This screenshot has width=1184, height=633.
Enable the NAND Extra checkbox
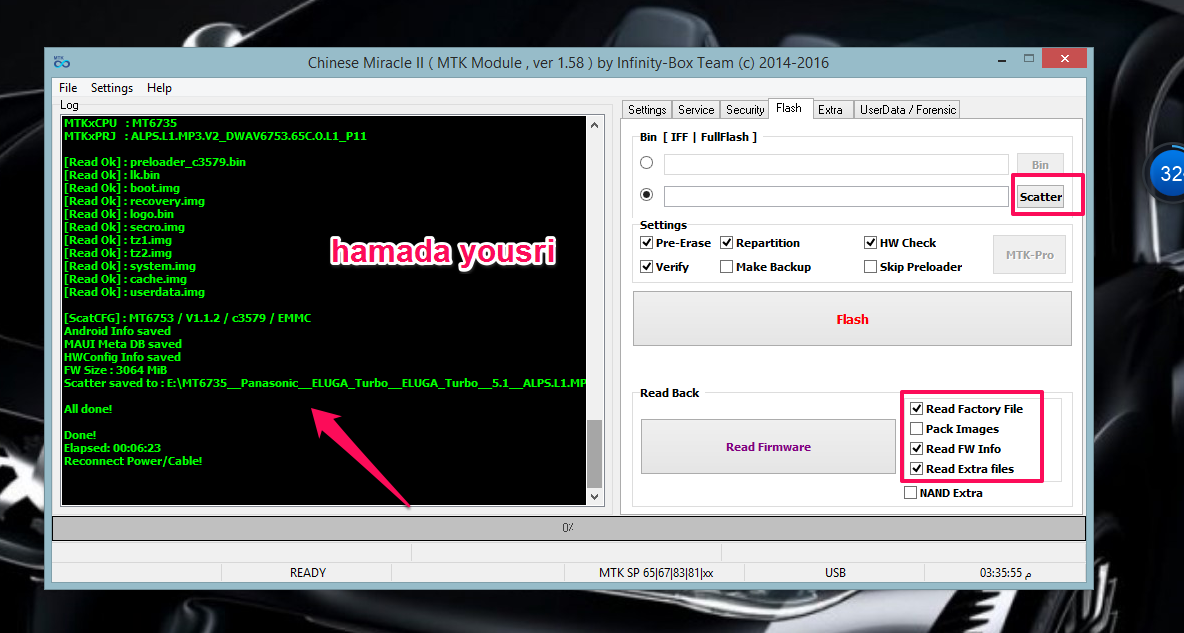pos(911,493)
